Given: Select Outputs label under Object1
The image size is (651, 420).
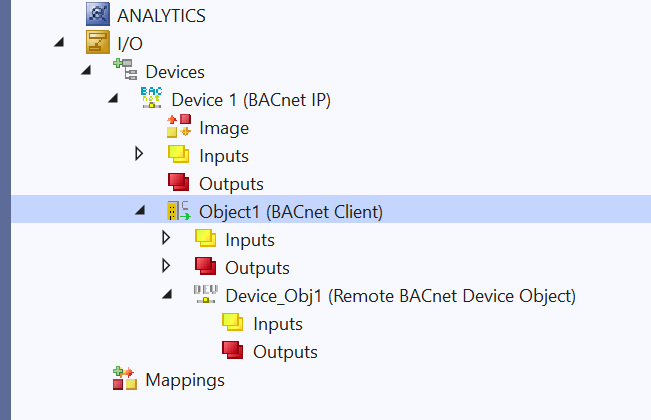Looking at the screenshot, I should tap(257, 268).
